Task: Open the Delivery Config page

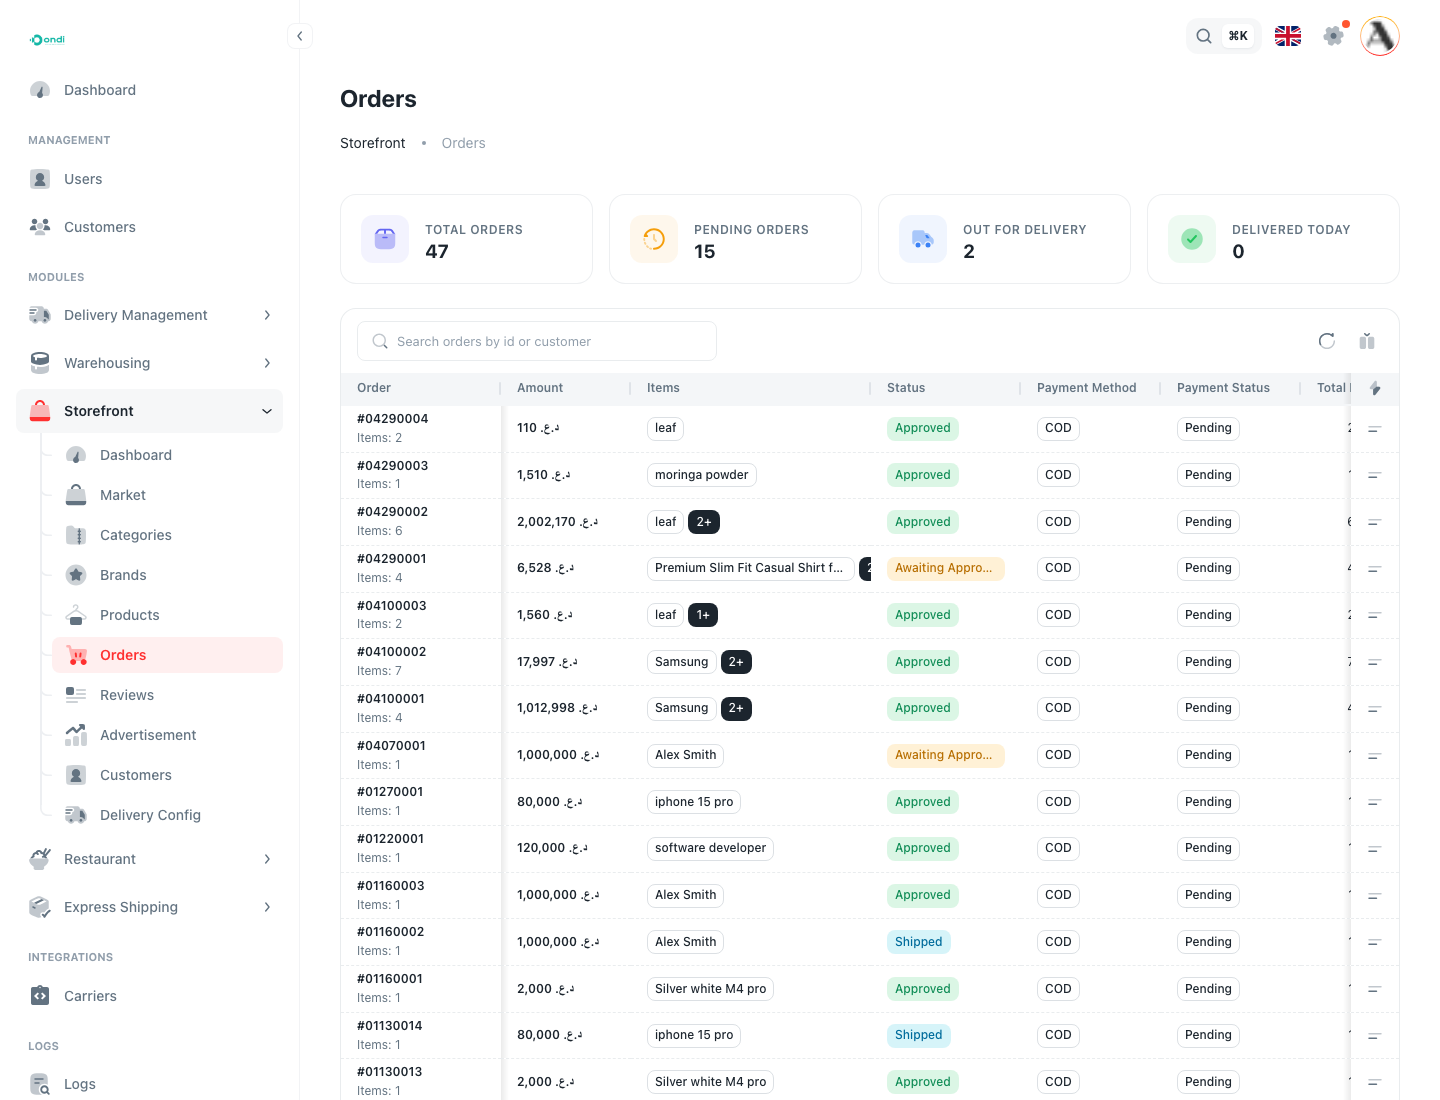Action: (167, 815)
